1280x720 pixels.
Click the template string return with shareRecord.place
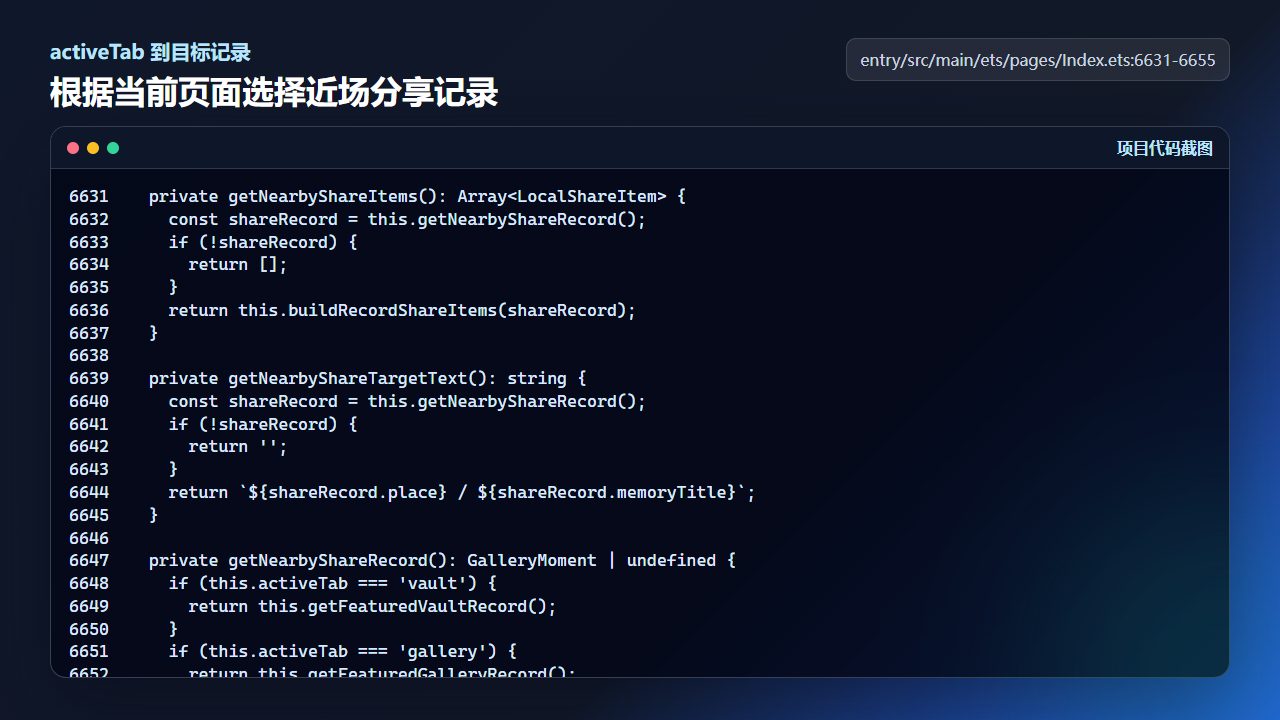pos(463,493)
